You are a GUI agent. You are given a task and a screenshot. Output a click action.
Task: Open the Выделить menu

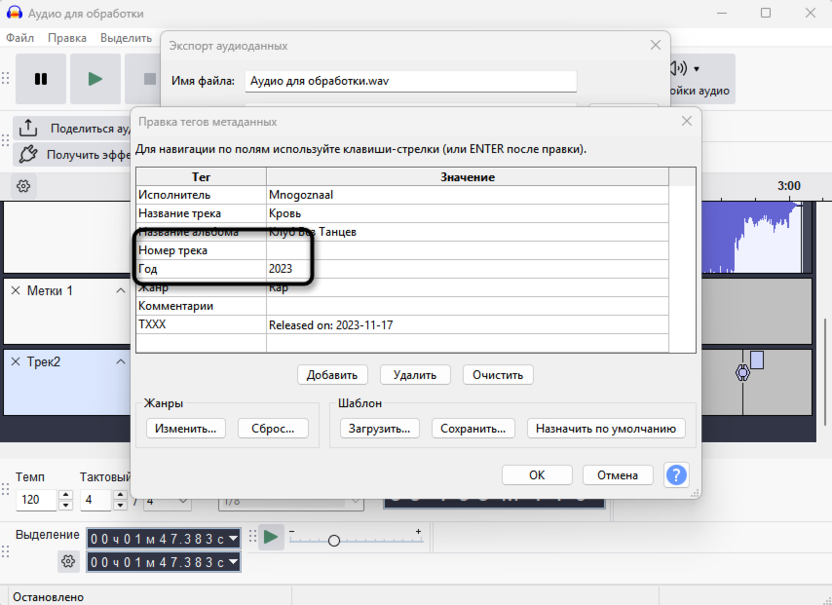coord(126,38)
